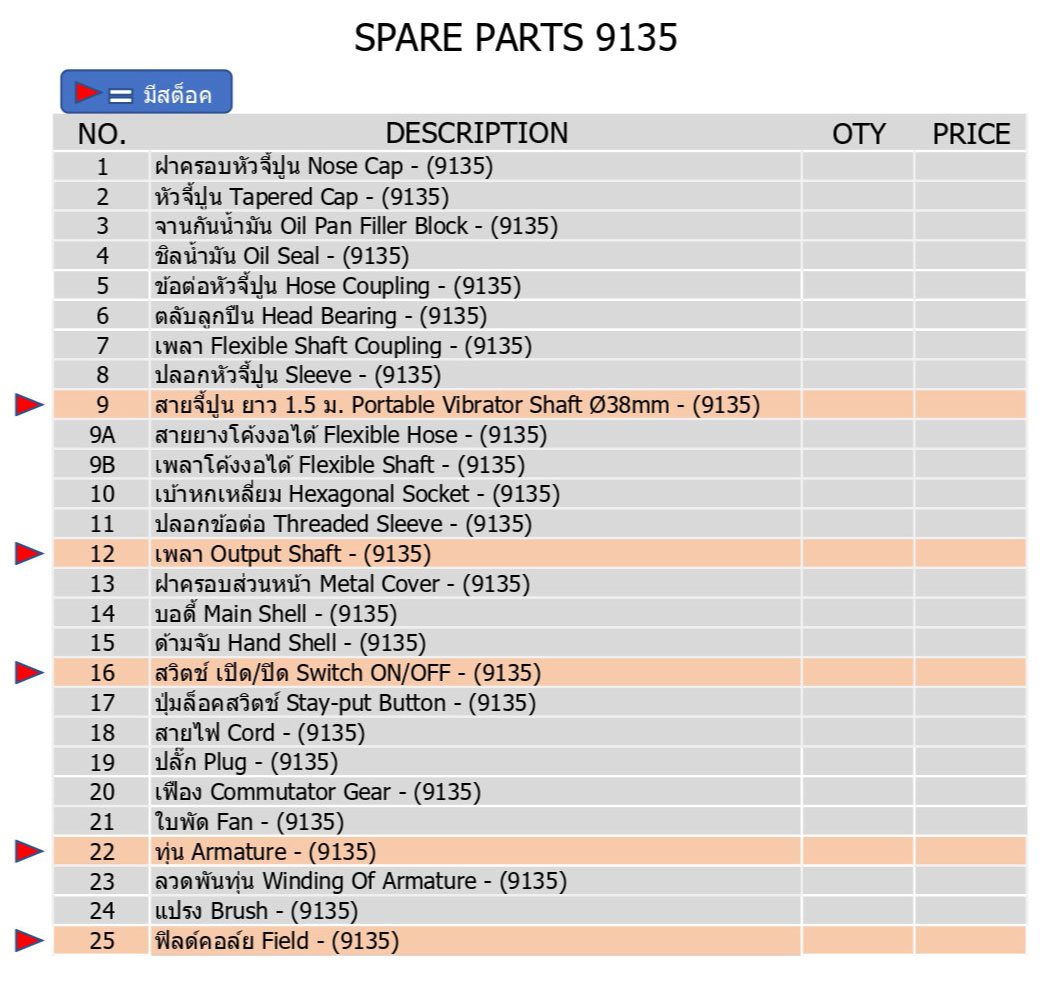This screenshot has height=992, width=1040.
Task: Click the Switch ON/OFF description
Action: tap(347, 673)
